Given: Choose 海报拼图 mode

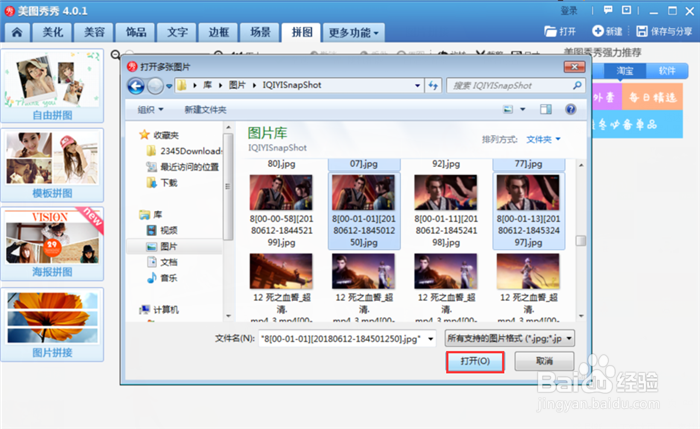Looking at the screenshot, I should (52, 244).
